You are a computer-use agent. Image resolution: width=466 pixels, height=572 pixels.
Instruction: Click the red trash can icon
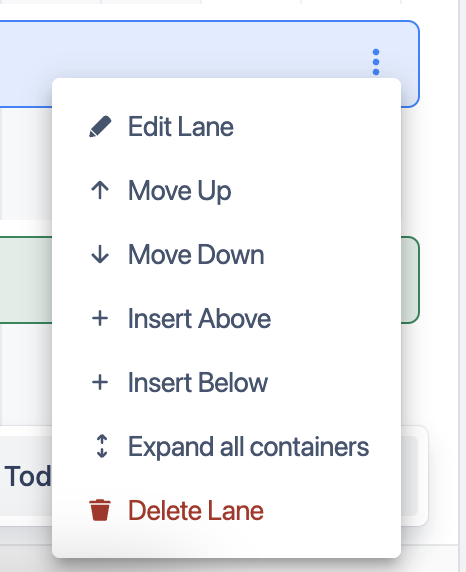(x=100, y=510)
